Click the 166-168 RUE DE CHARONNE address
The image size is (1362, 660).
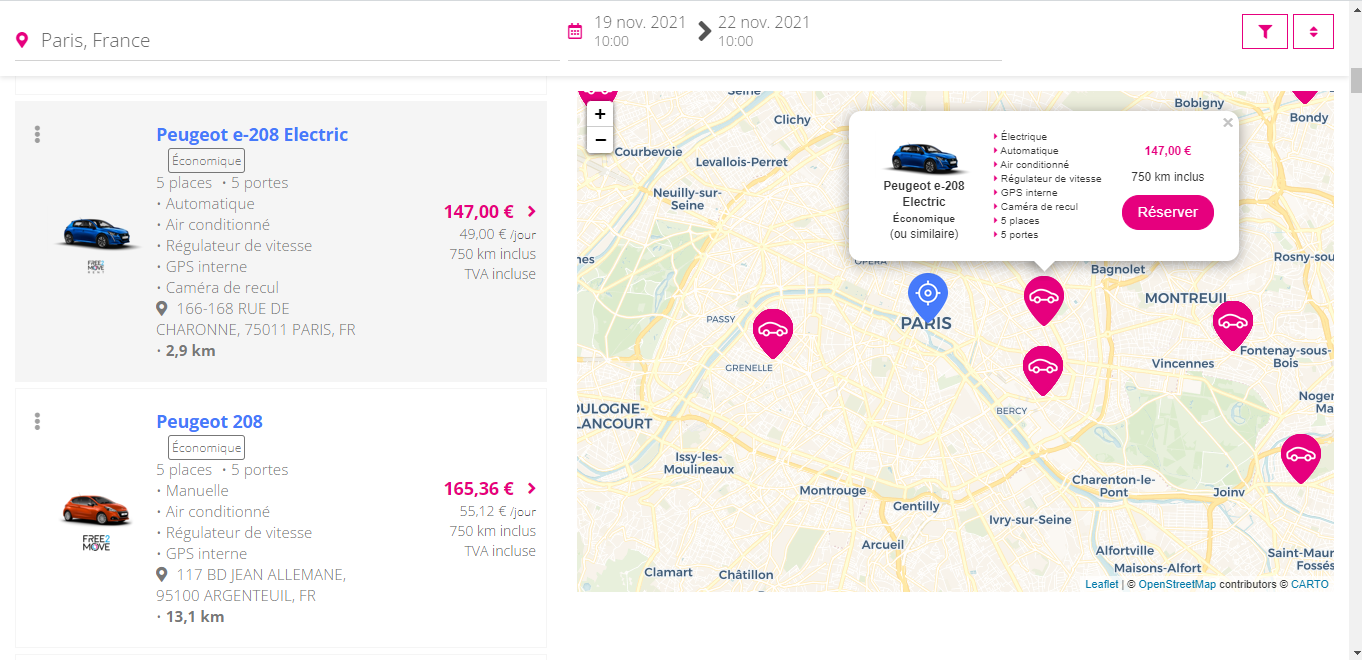(x=256, y=319)
